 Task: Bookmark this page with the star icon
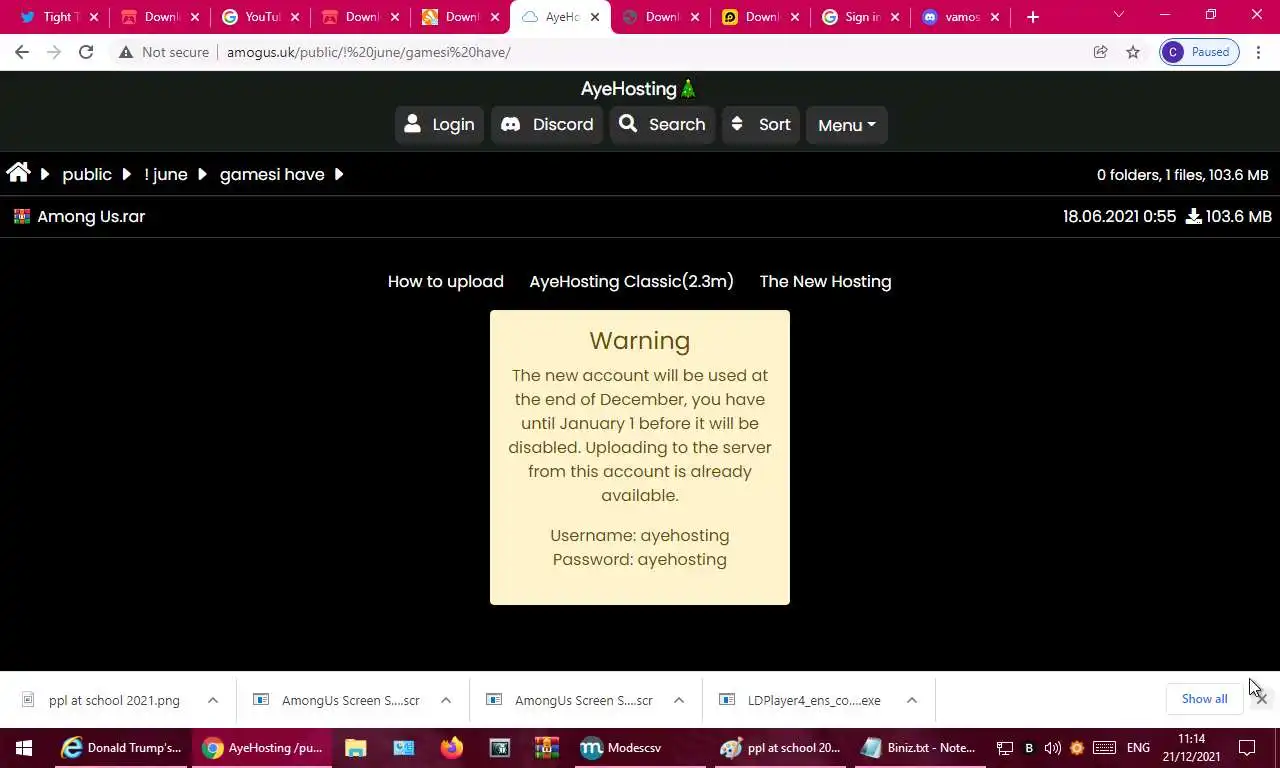point(1133,52)
